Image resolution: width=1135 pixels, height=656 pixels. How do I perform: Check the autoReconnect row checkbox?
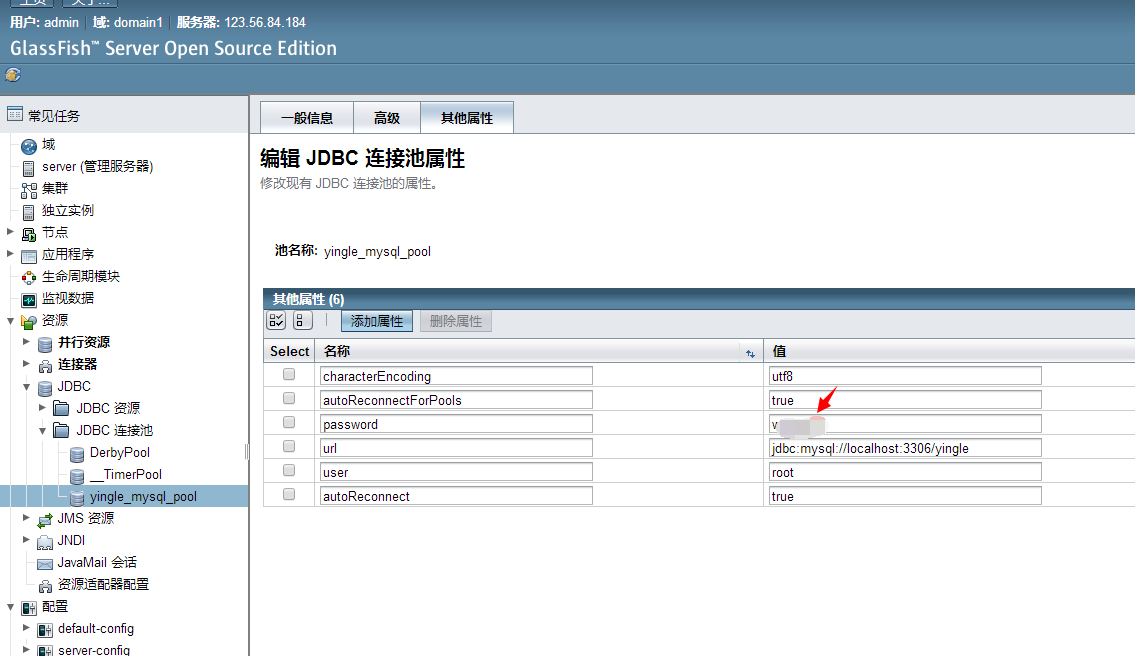(x=289, y=494)
